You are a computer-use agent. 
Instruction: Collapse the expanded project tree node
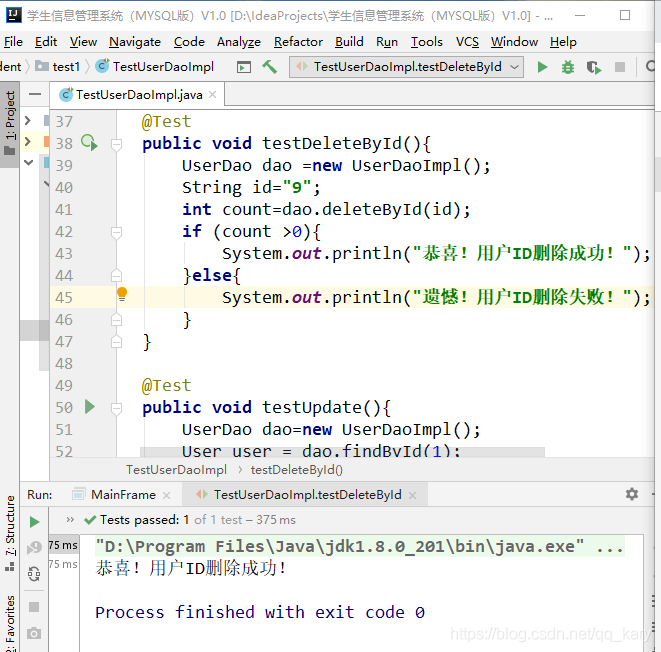click(28, 162)
